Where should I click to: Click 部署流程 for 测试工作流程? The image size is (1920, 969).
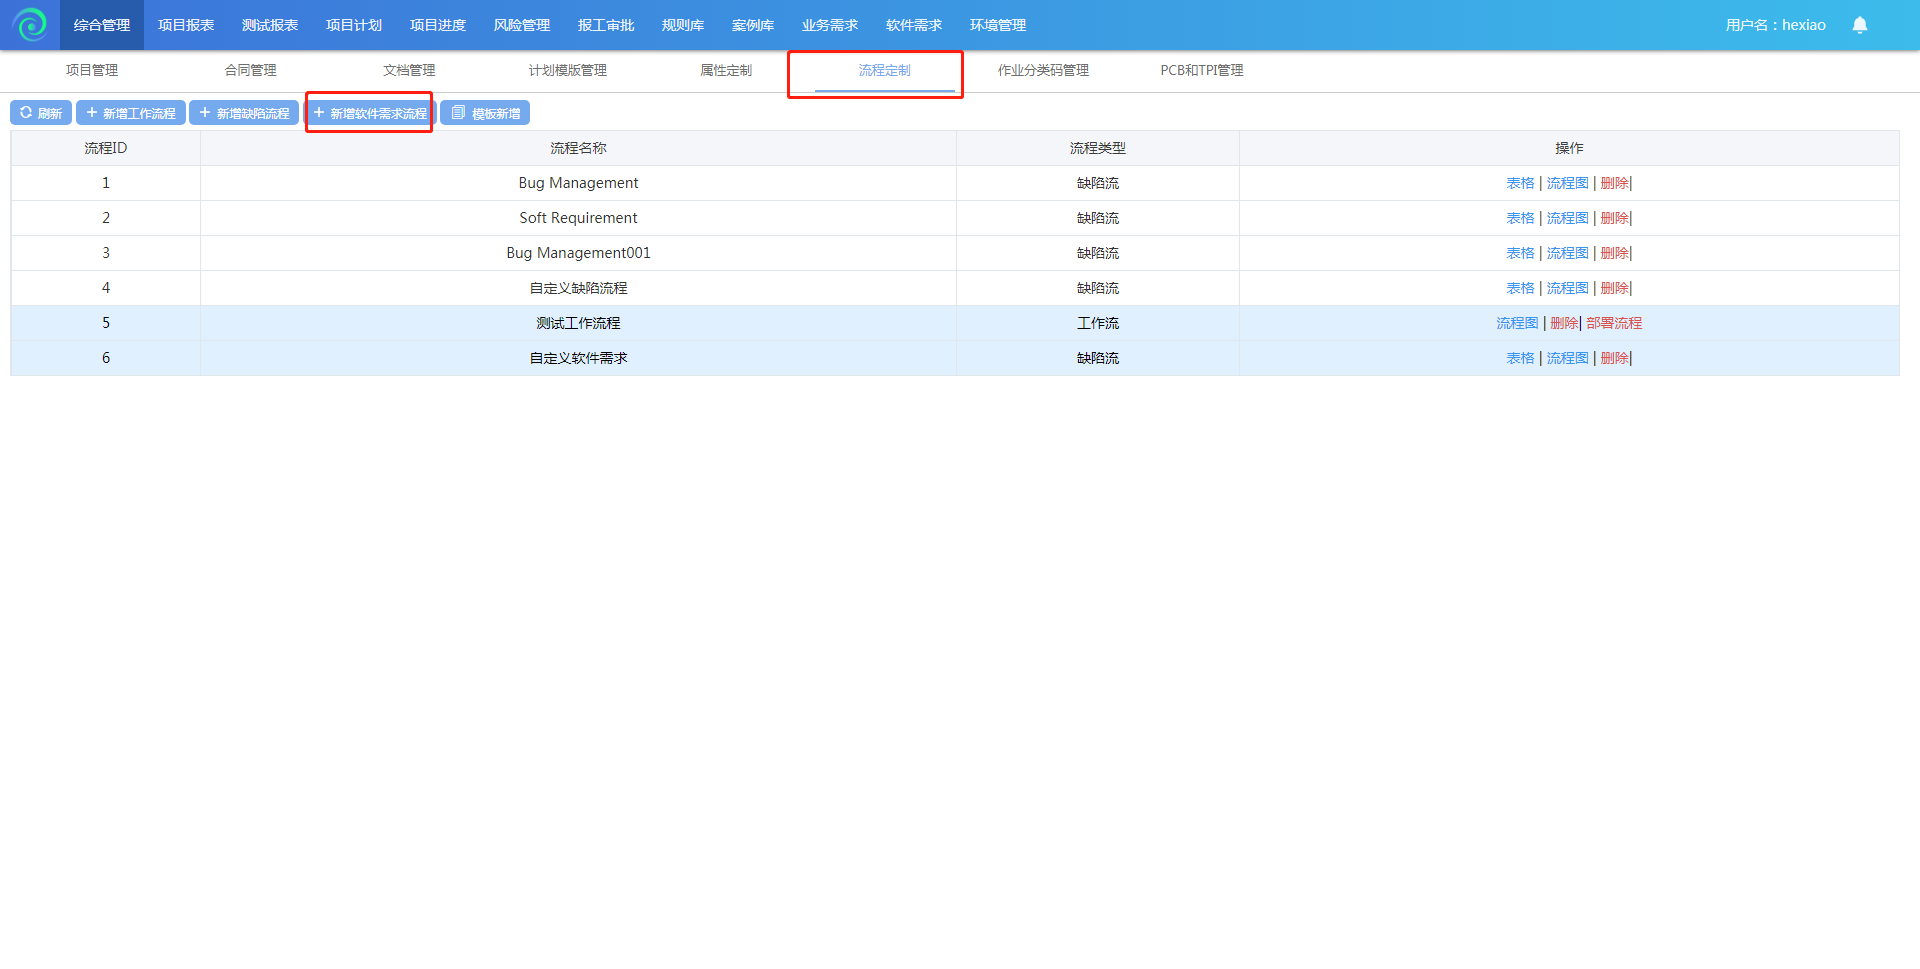[1614, 323]
